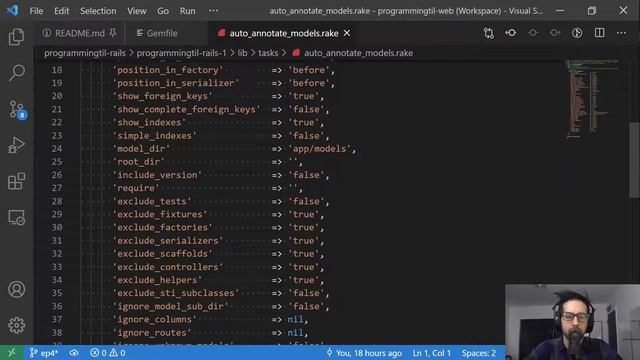This screenshot has width=640, height=360.
Task: Open the Go menu
Action: pyautogui.click(x=163, y=11)
